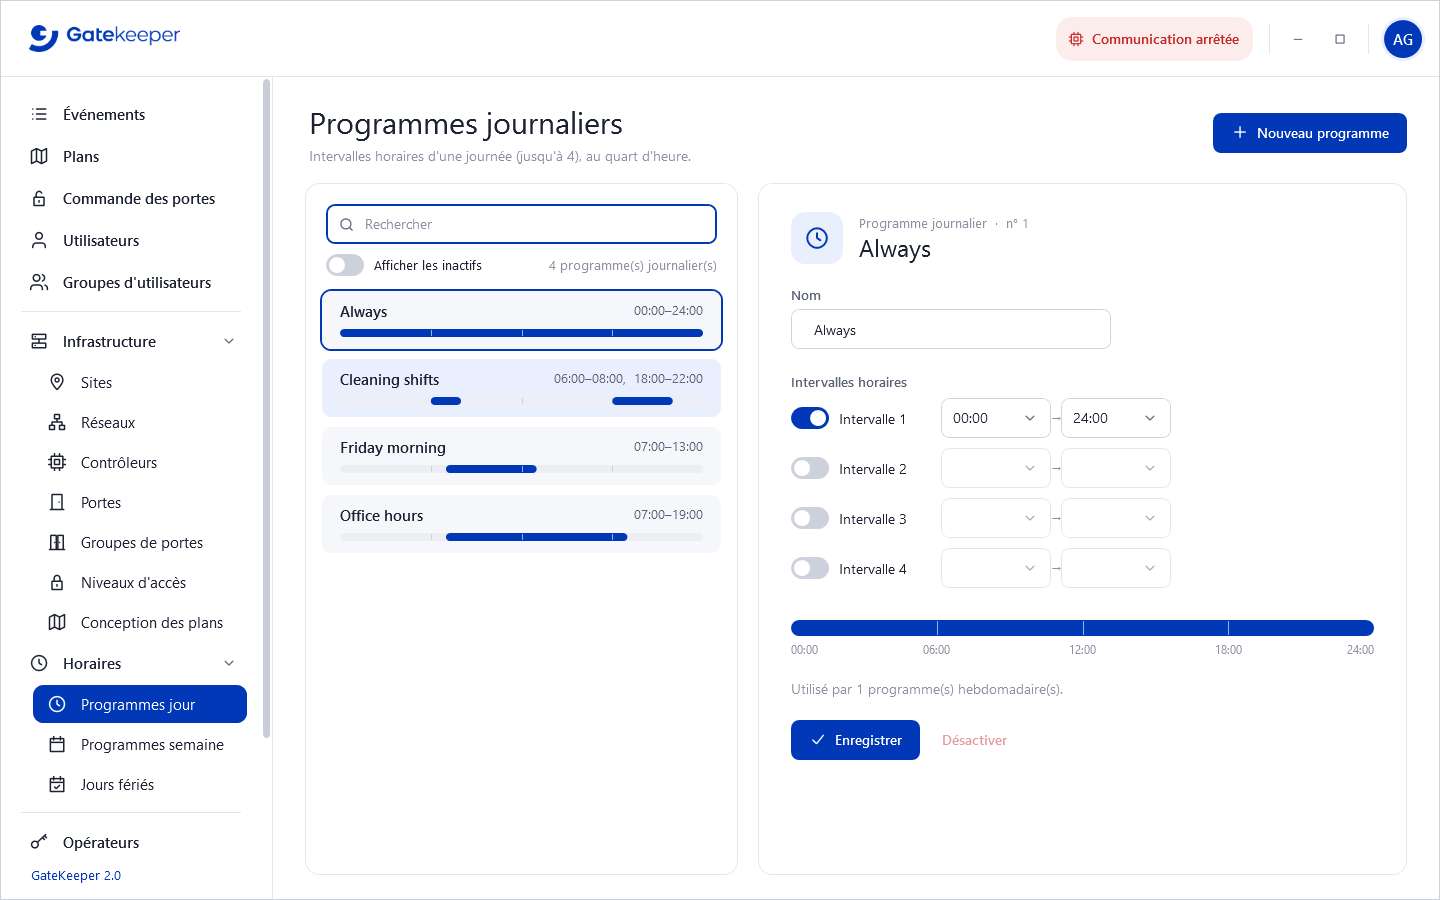
Task: Open the Portes door icon
Action: (57, 502)
